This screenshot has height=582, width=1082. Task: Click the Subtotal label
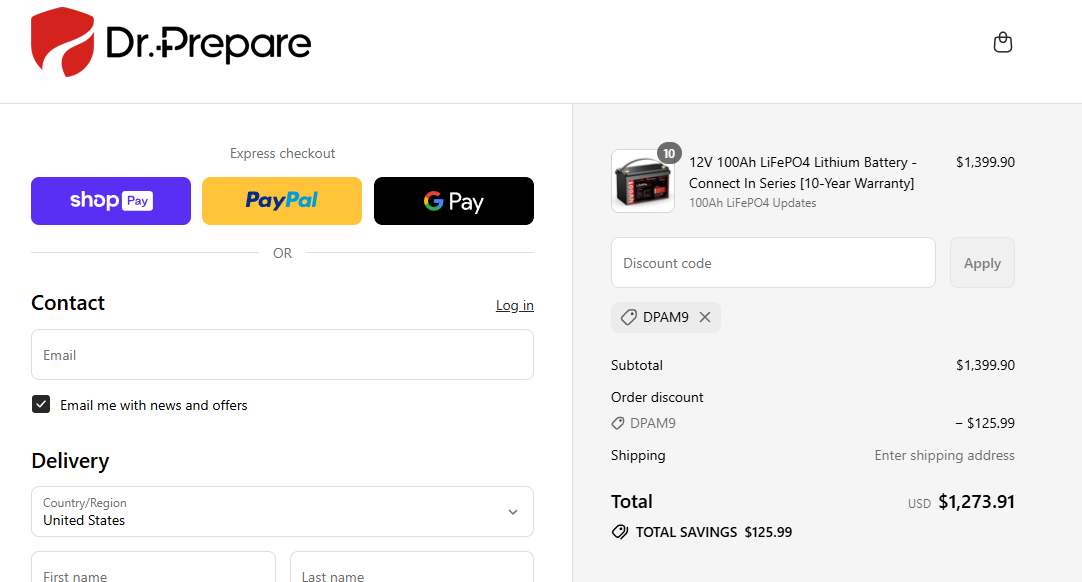[x=636, y=365]
